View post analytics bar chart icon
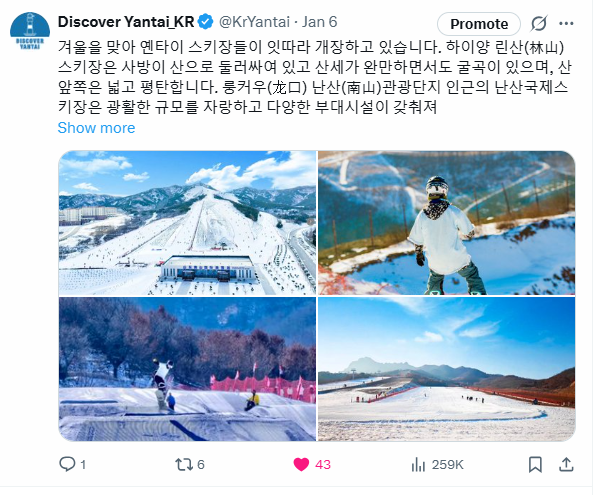The height and width of the screenshot is (495, 616). (x=418, y=465)
